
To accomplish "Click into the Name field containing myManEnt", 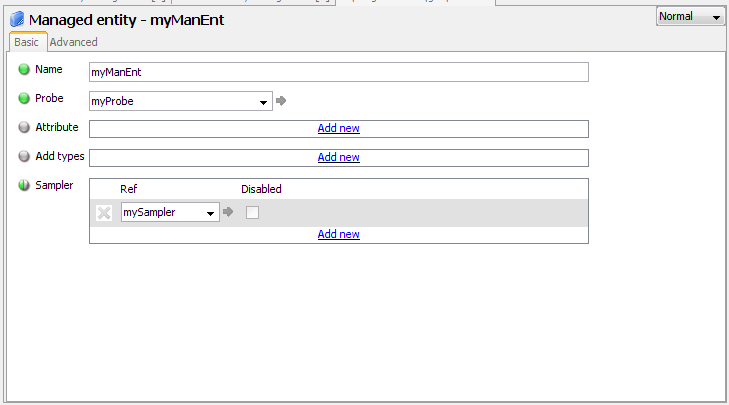I will click(338, 72).
